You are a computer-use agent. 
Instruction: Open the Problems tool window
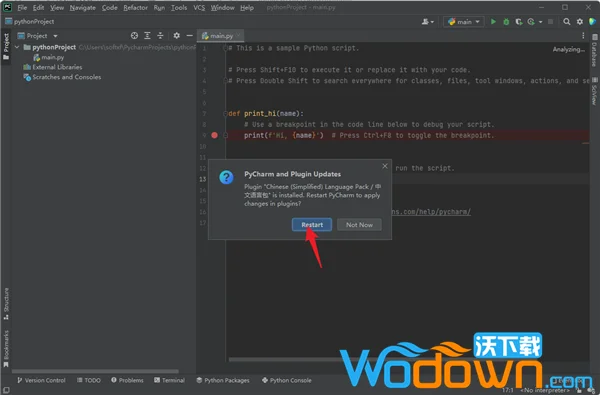click(127, 380)
